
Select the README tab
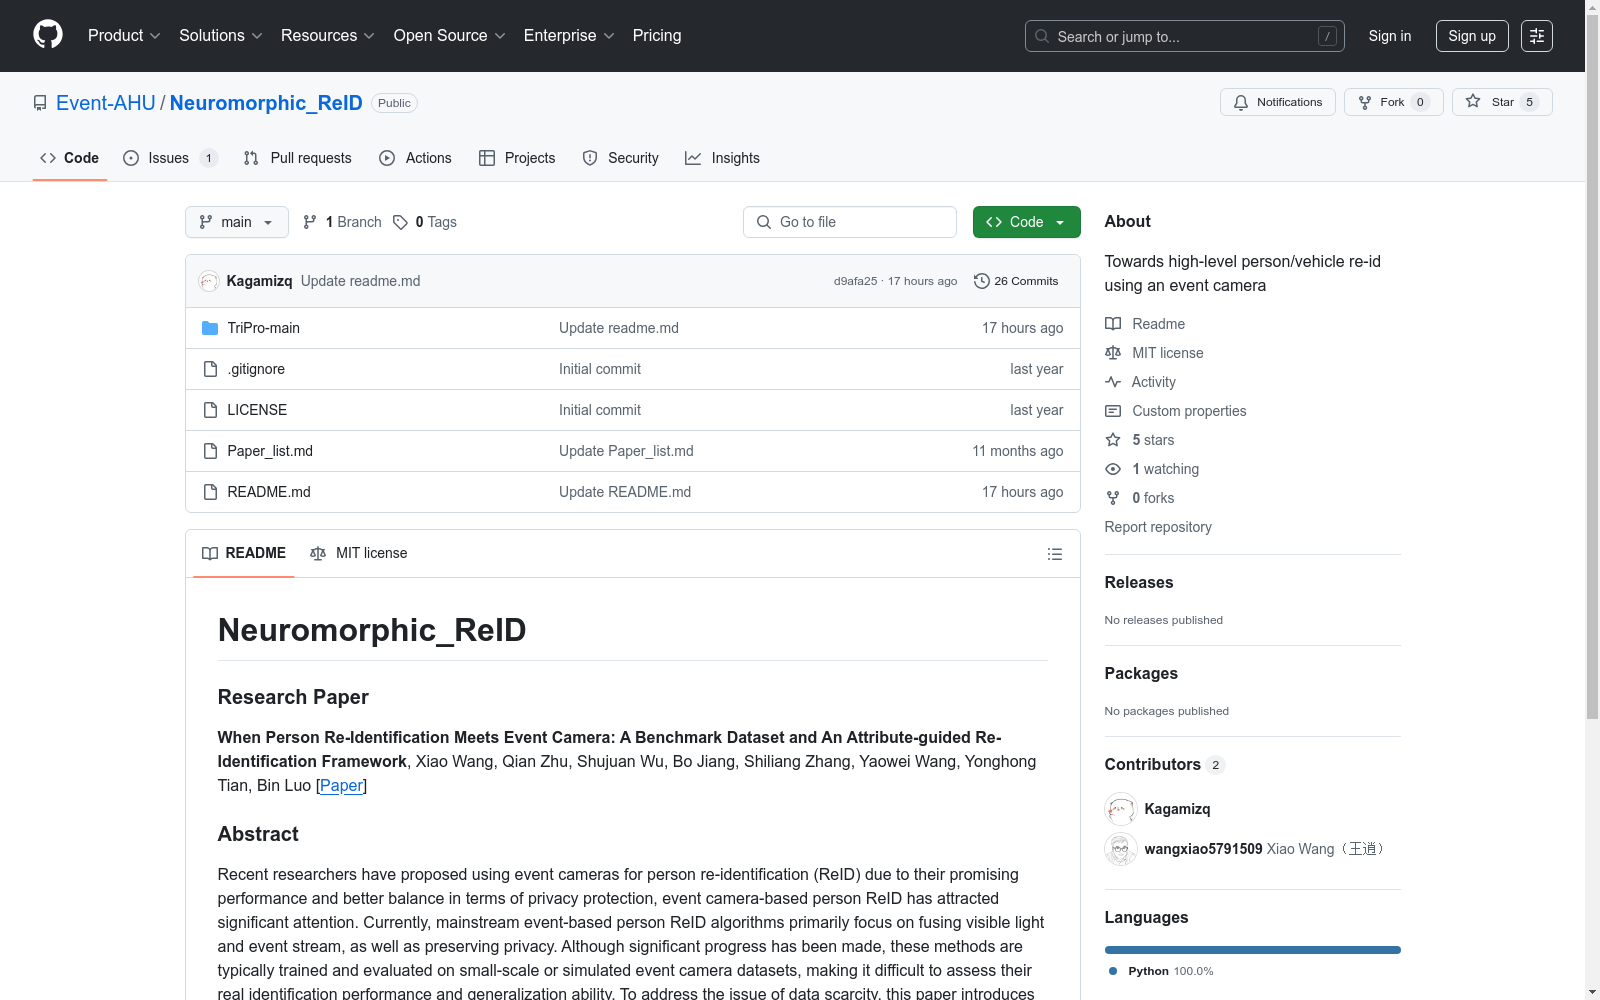click(244, 553)
